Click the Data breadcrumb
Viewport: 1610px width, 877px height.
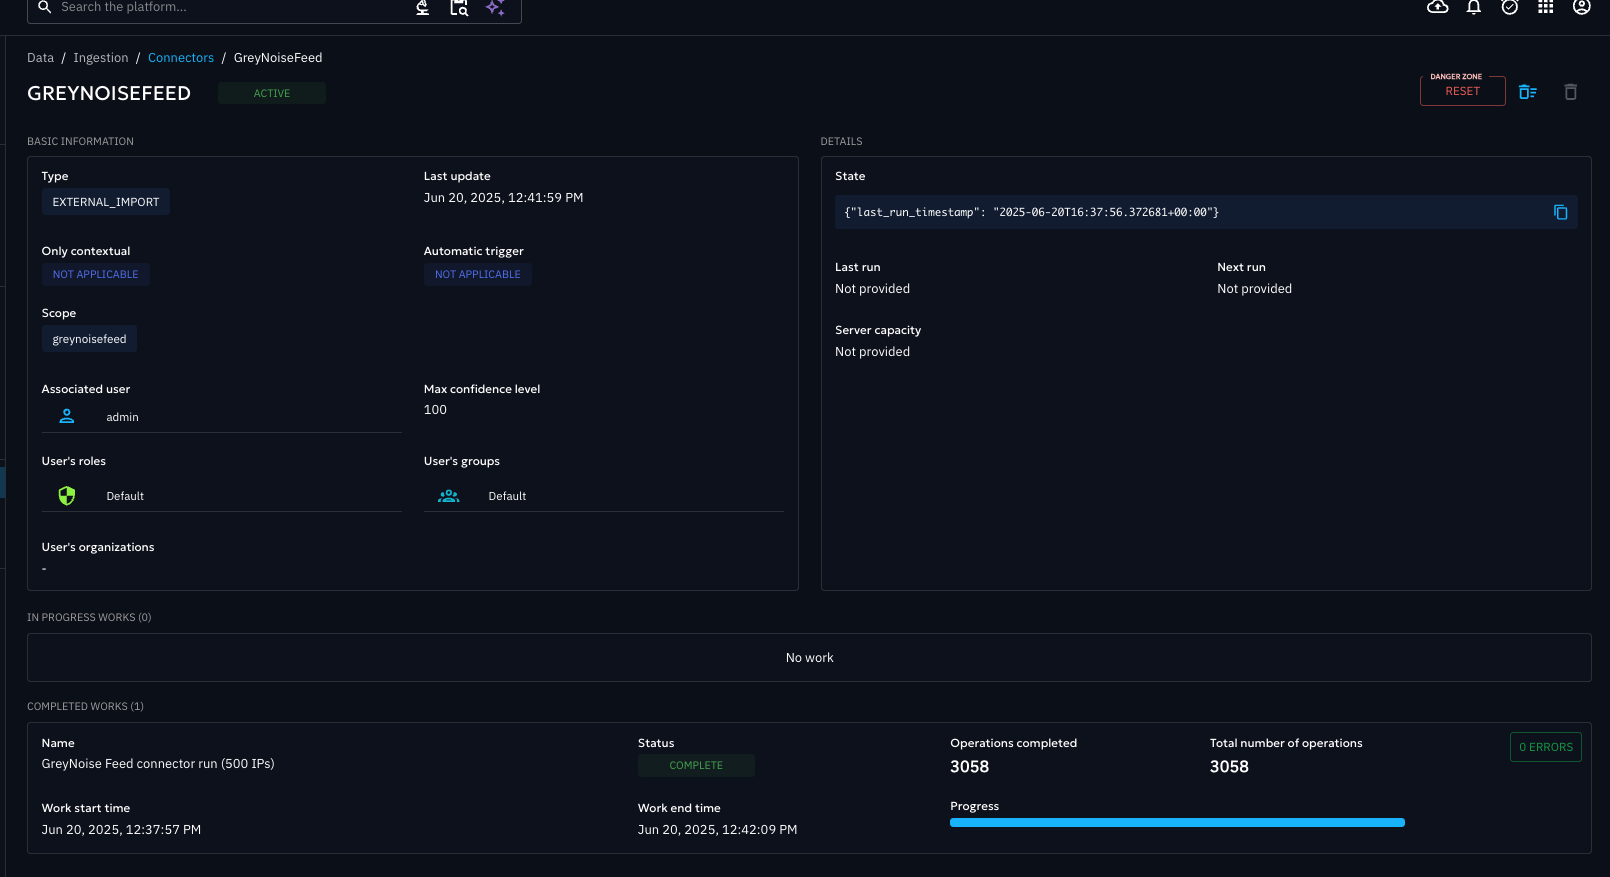41,58
